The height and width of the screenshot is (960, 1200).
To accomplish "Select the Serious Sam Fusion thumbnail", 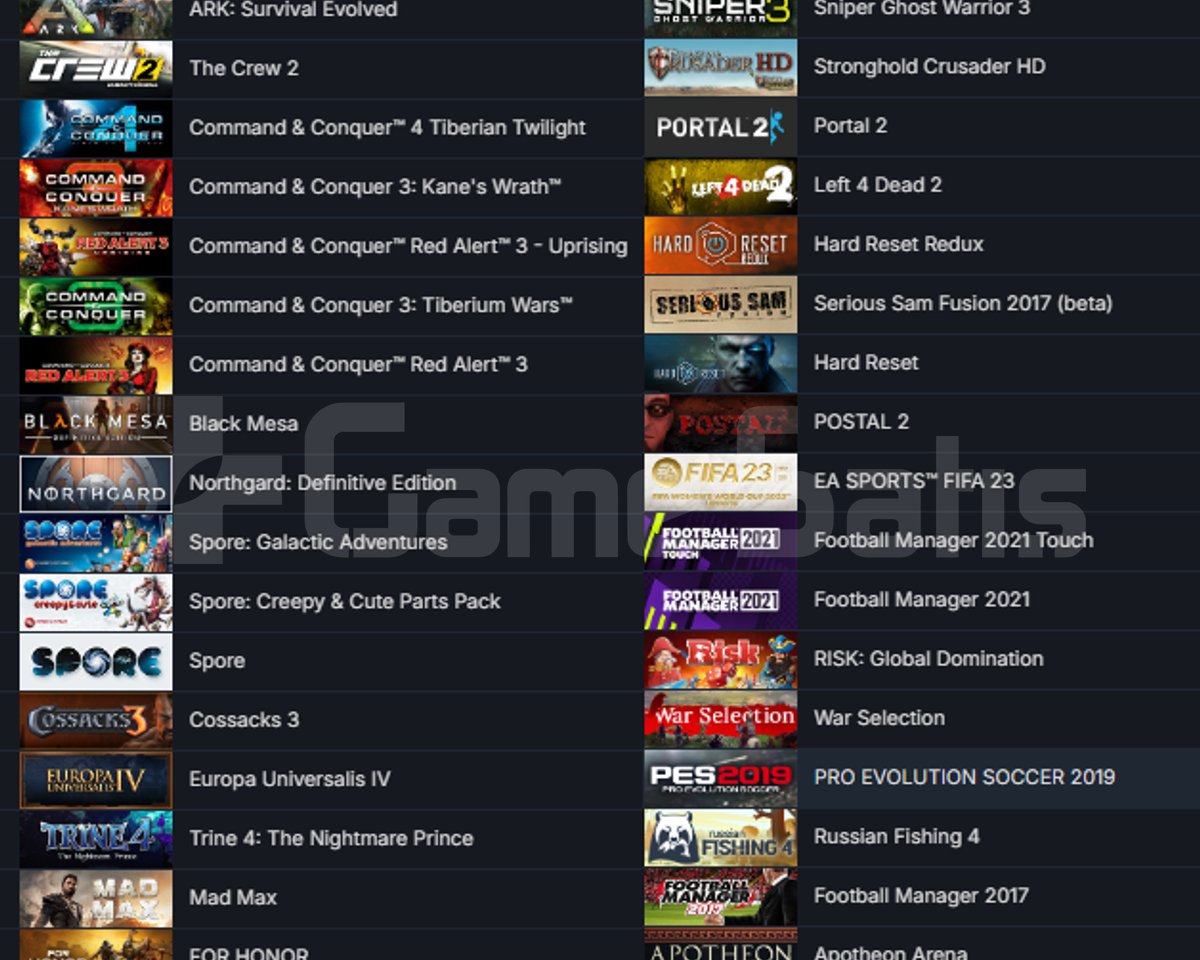I will (721, 303).
